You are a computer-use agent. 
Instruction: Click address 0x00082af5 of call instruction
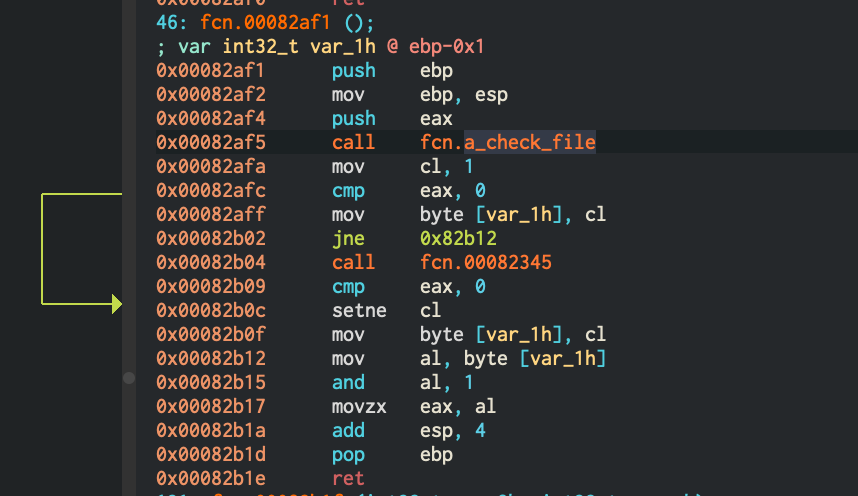210,142
